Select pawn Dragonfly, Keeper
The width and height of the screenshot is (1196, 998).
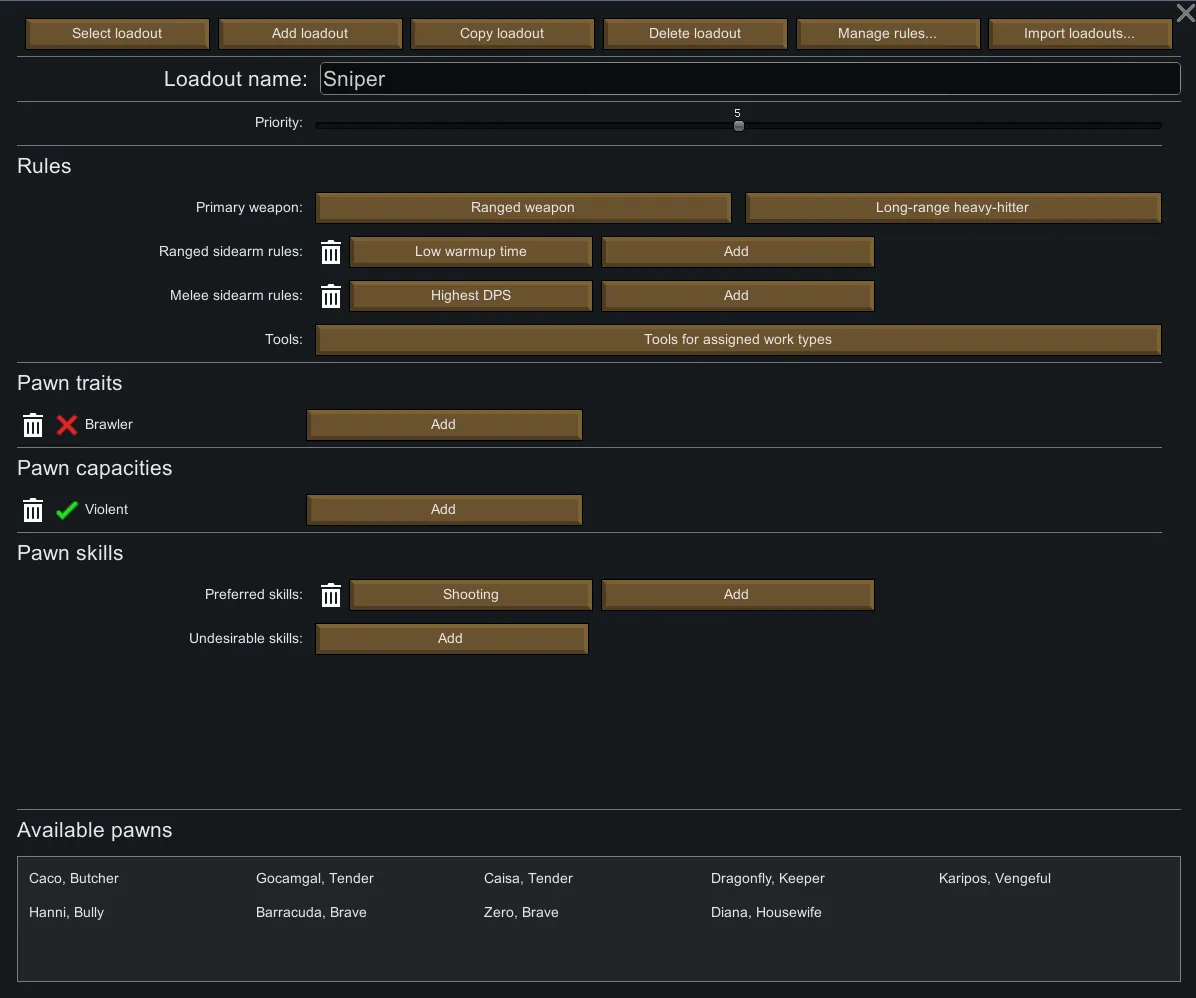767,879
